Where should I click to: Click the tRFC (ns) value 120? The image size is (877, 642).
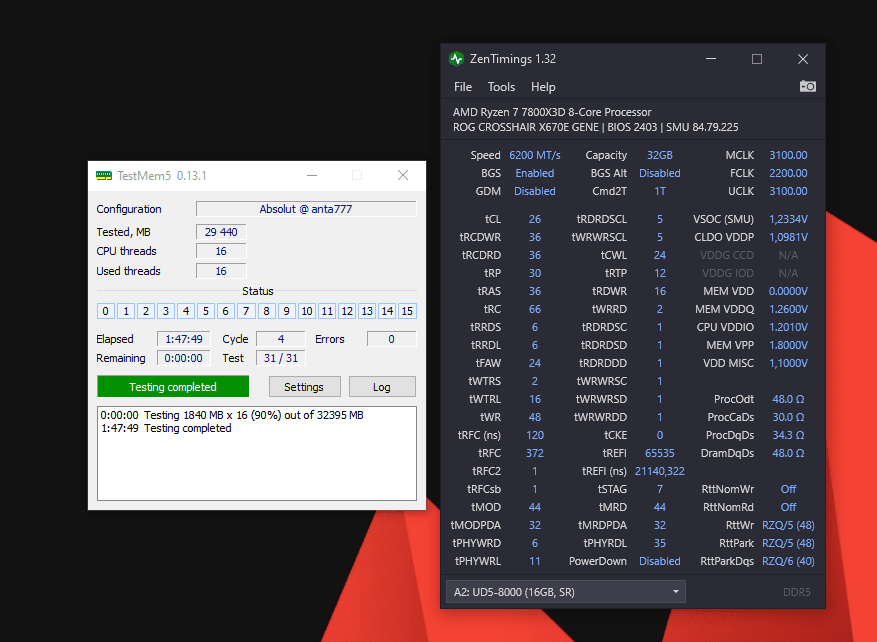coord(535,435)
